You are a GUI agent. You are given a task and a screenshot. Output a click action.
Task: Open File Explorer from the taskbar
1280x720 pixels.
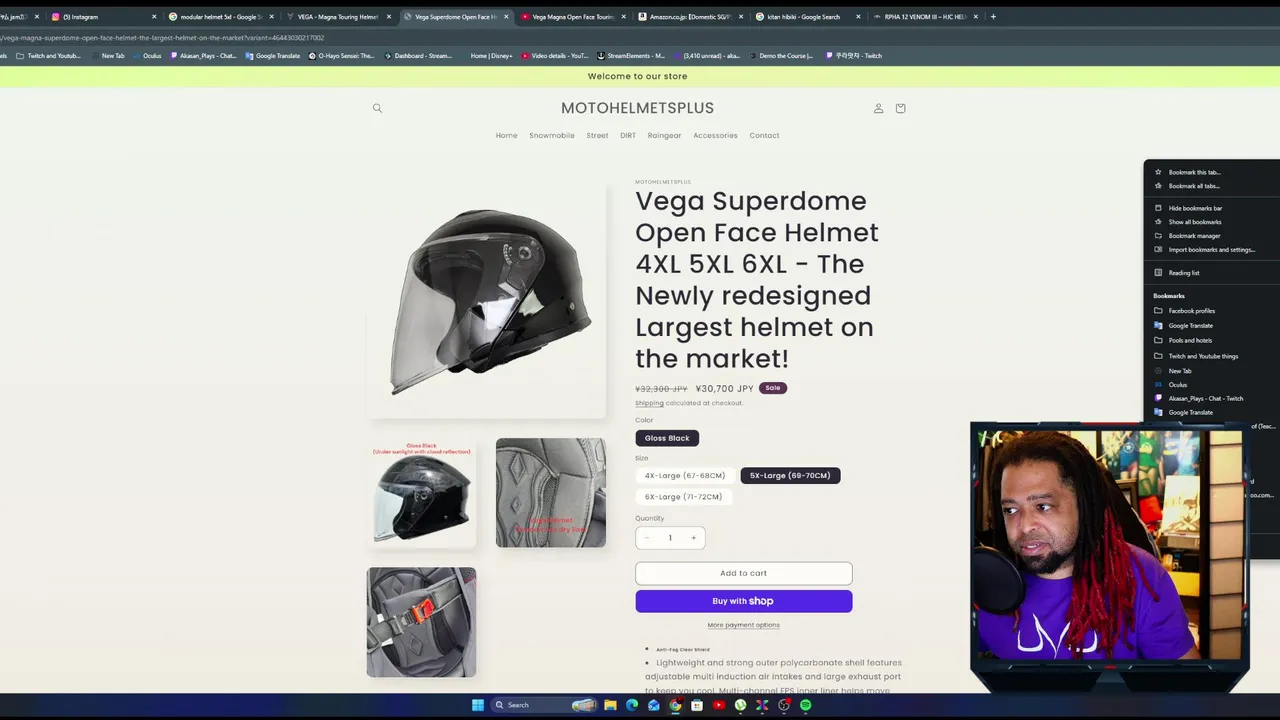[610, 705]
